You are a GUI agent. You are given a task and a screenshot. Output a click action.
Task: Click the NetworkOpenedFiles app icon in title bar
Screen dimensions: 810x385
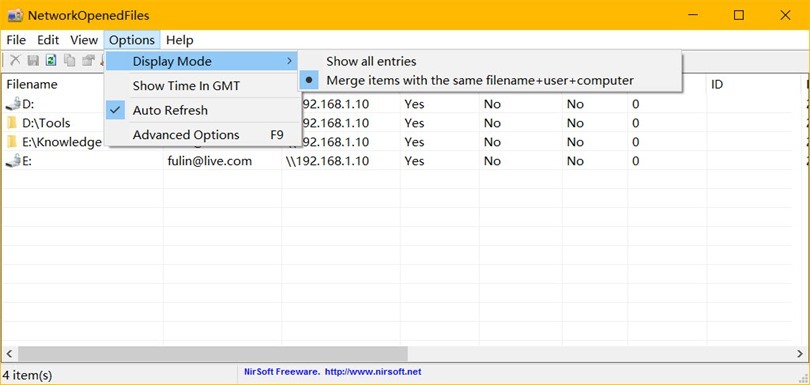pos(15,16)
